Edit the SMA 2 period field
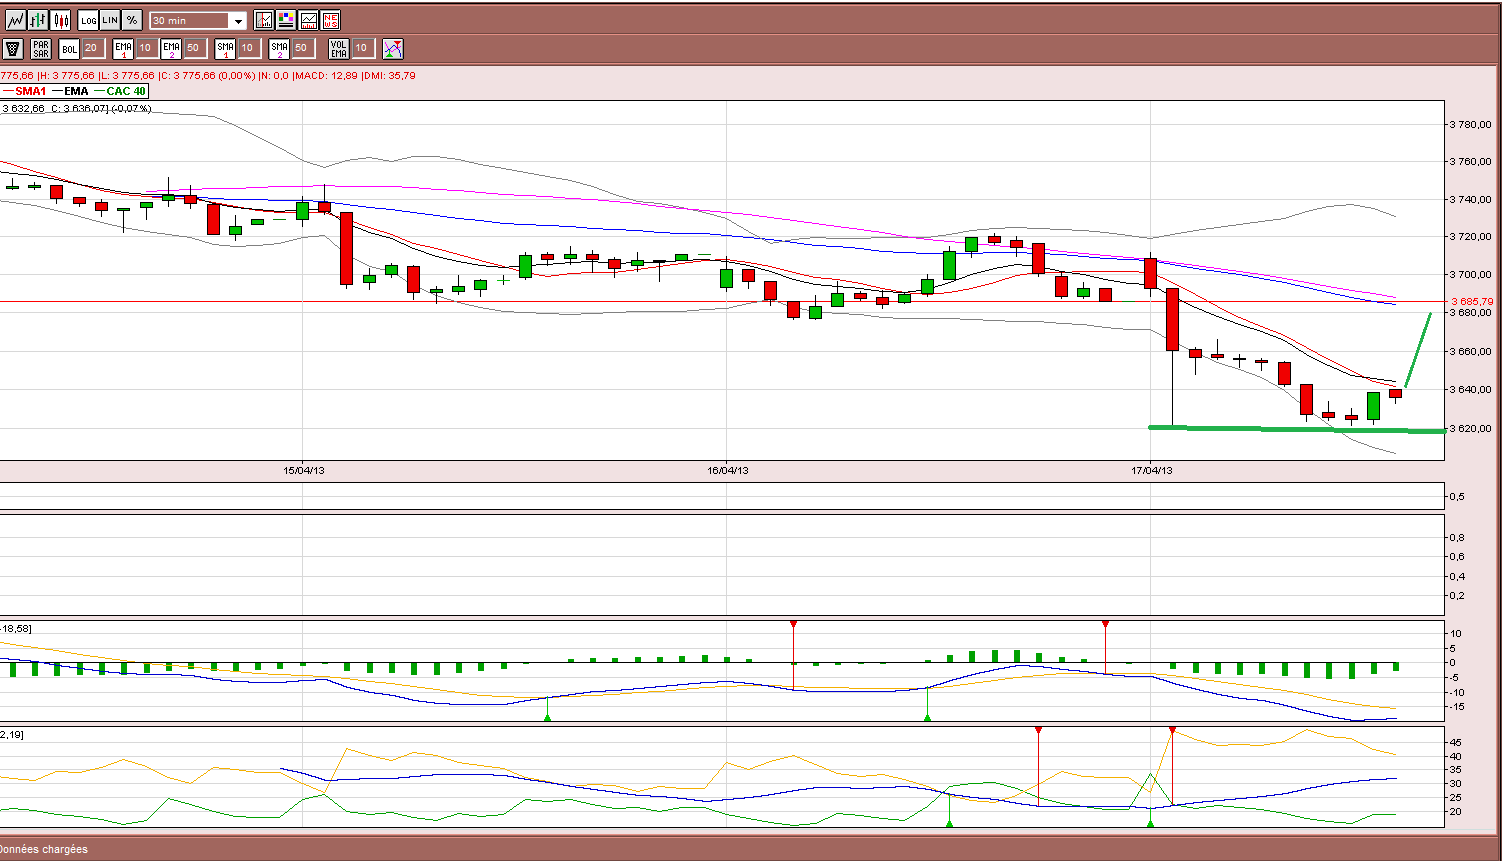 click(302, 48)
